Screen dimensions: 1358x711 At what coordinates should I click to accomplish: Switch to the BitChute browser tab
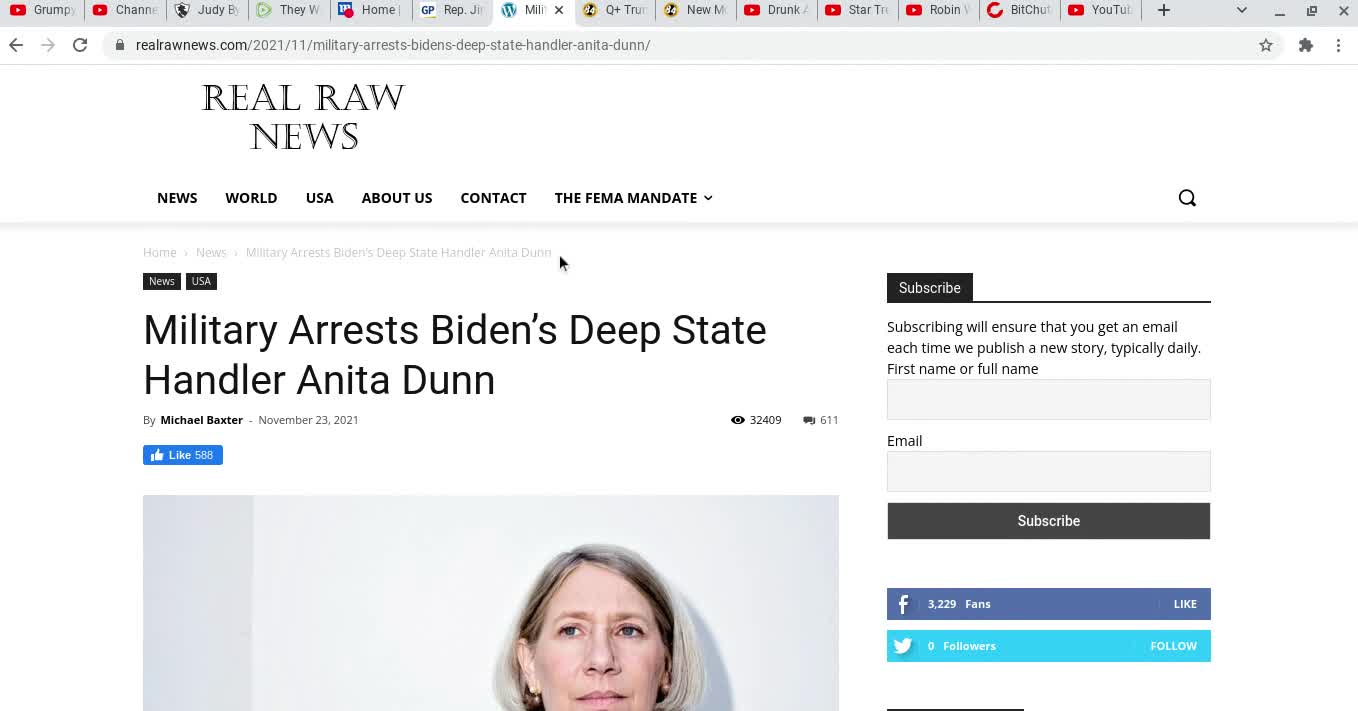(1019, 10)
